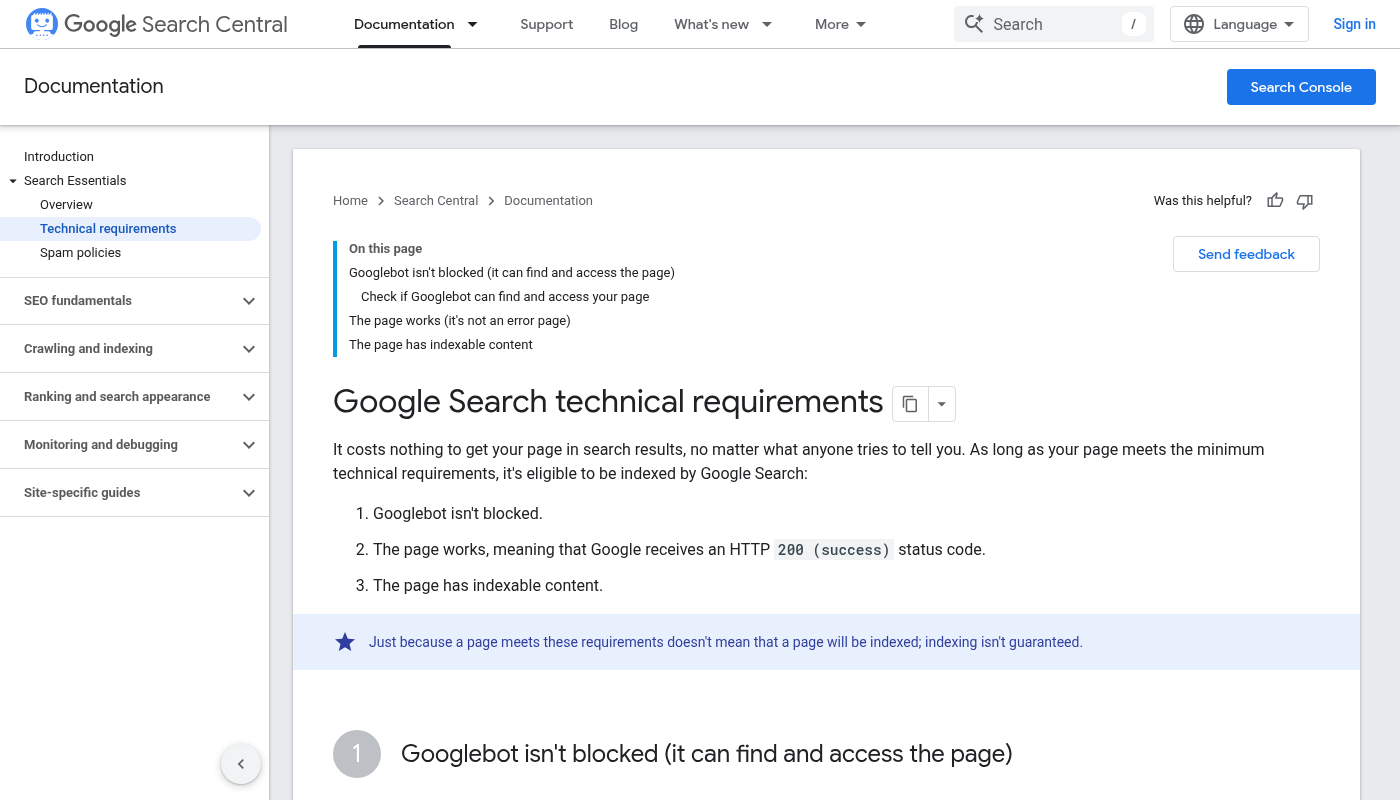Screen dimensions: 1400x800
Task: Click the '200 (success)' code text
Action: 834,550
